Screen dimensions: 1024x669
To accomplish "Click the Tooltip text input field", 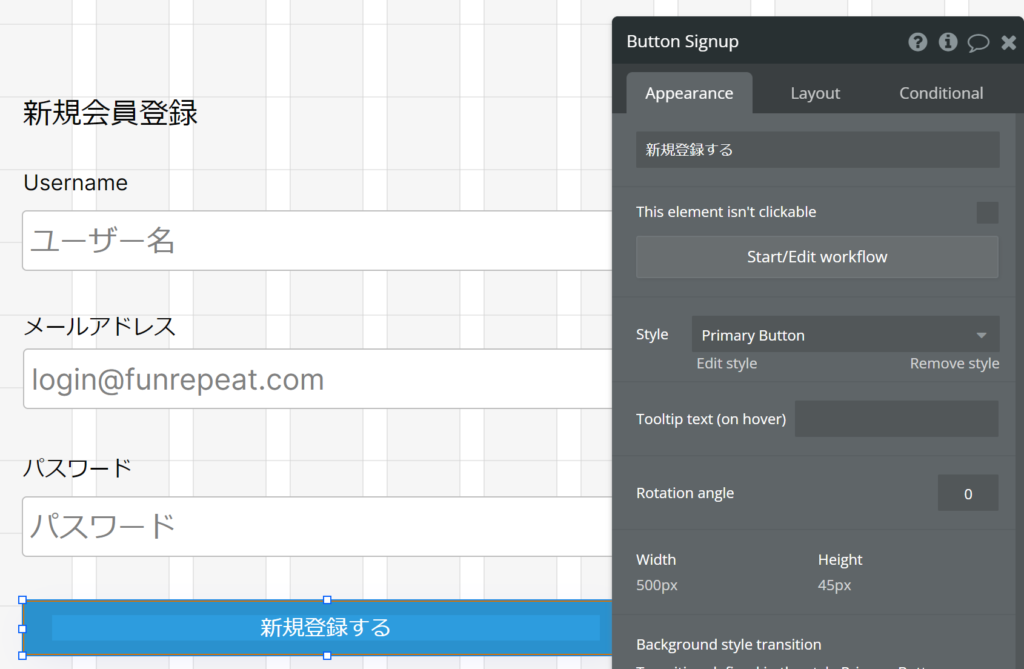I will click(x=896, y=419).
